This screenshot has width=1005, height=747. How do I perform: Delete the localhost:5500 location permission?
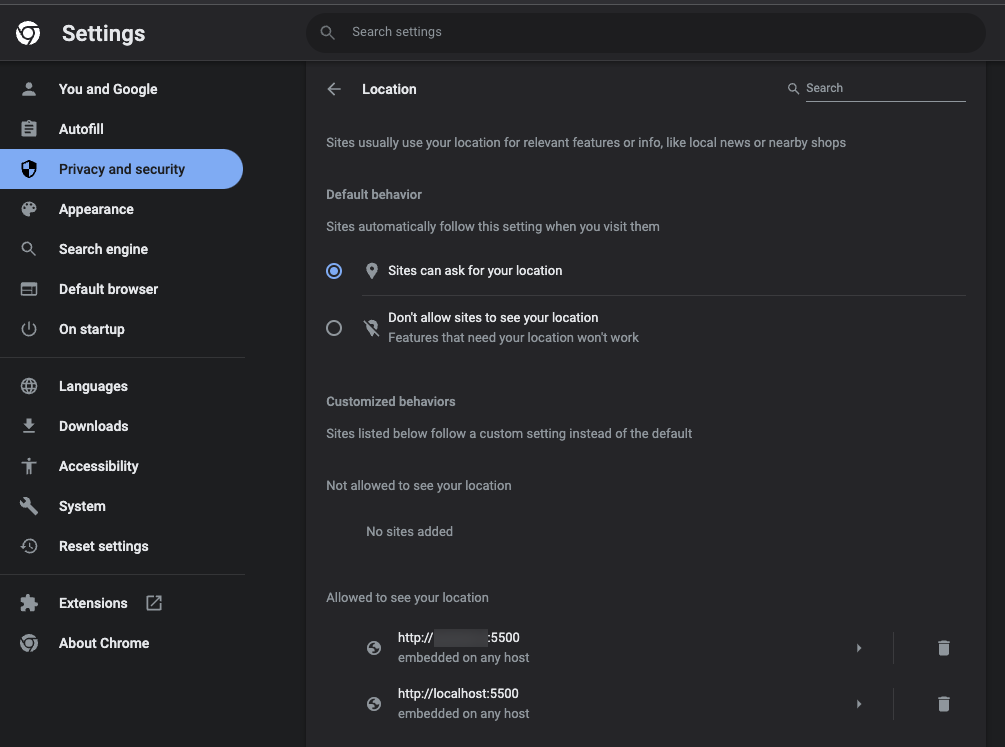pyautogui.click(x=943, y=704)
